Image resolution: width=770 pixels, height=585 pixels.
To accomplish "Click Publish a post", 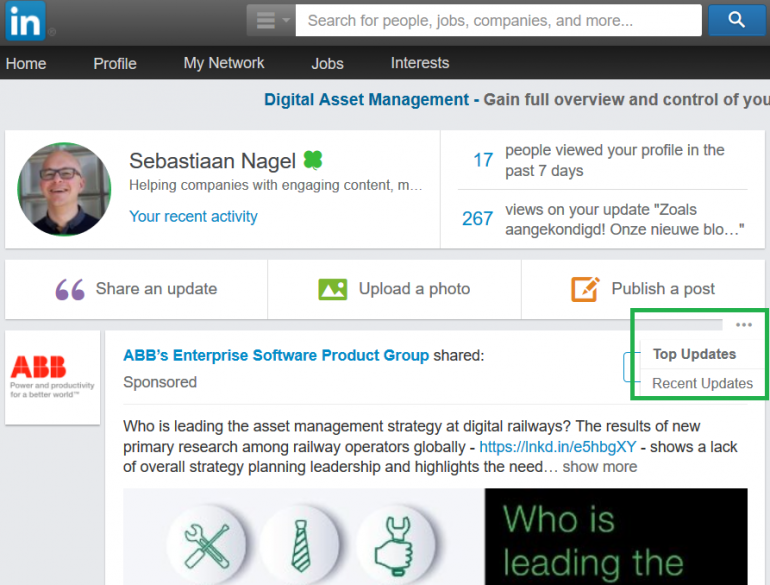I will [x=663, y=289].
